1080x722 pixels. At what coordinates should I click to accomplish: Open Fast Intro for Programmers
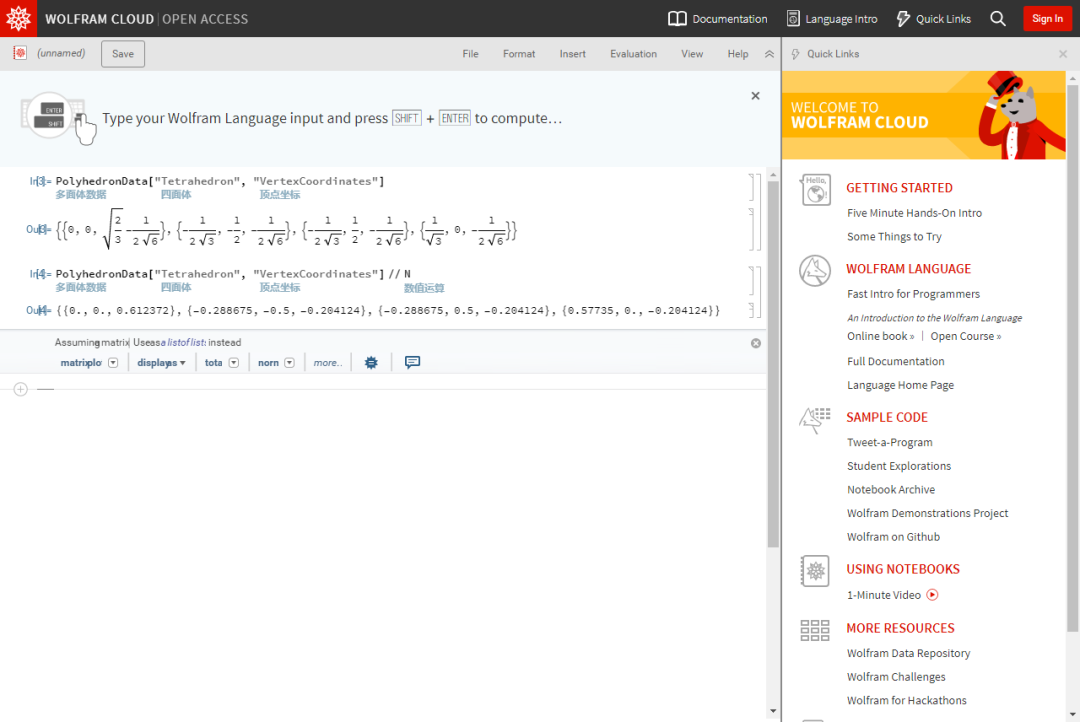pos(913,293)
